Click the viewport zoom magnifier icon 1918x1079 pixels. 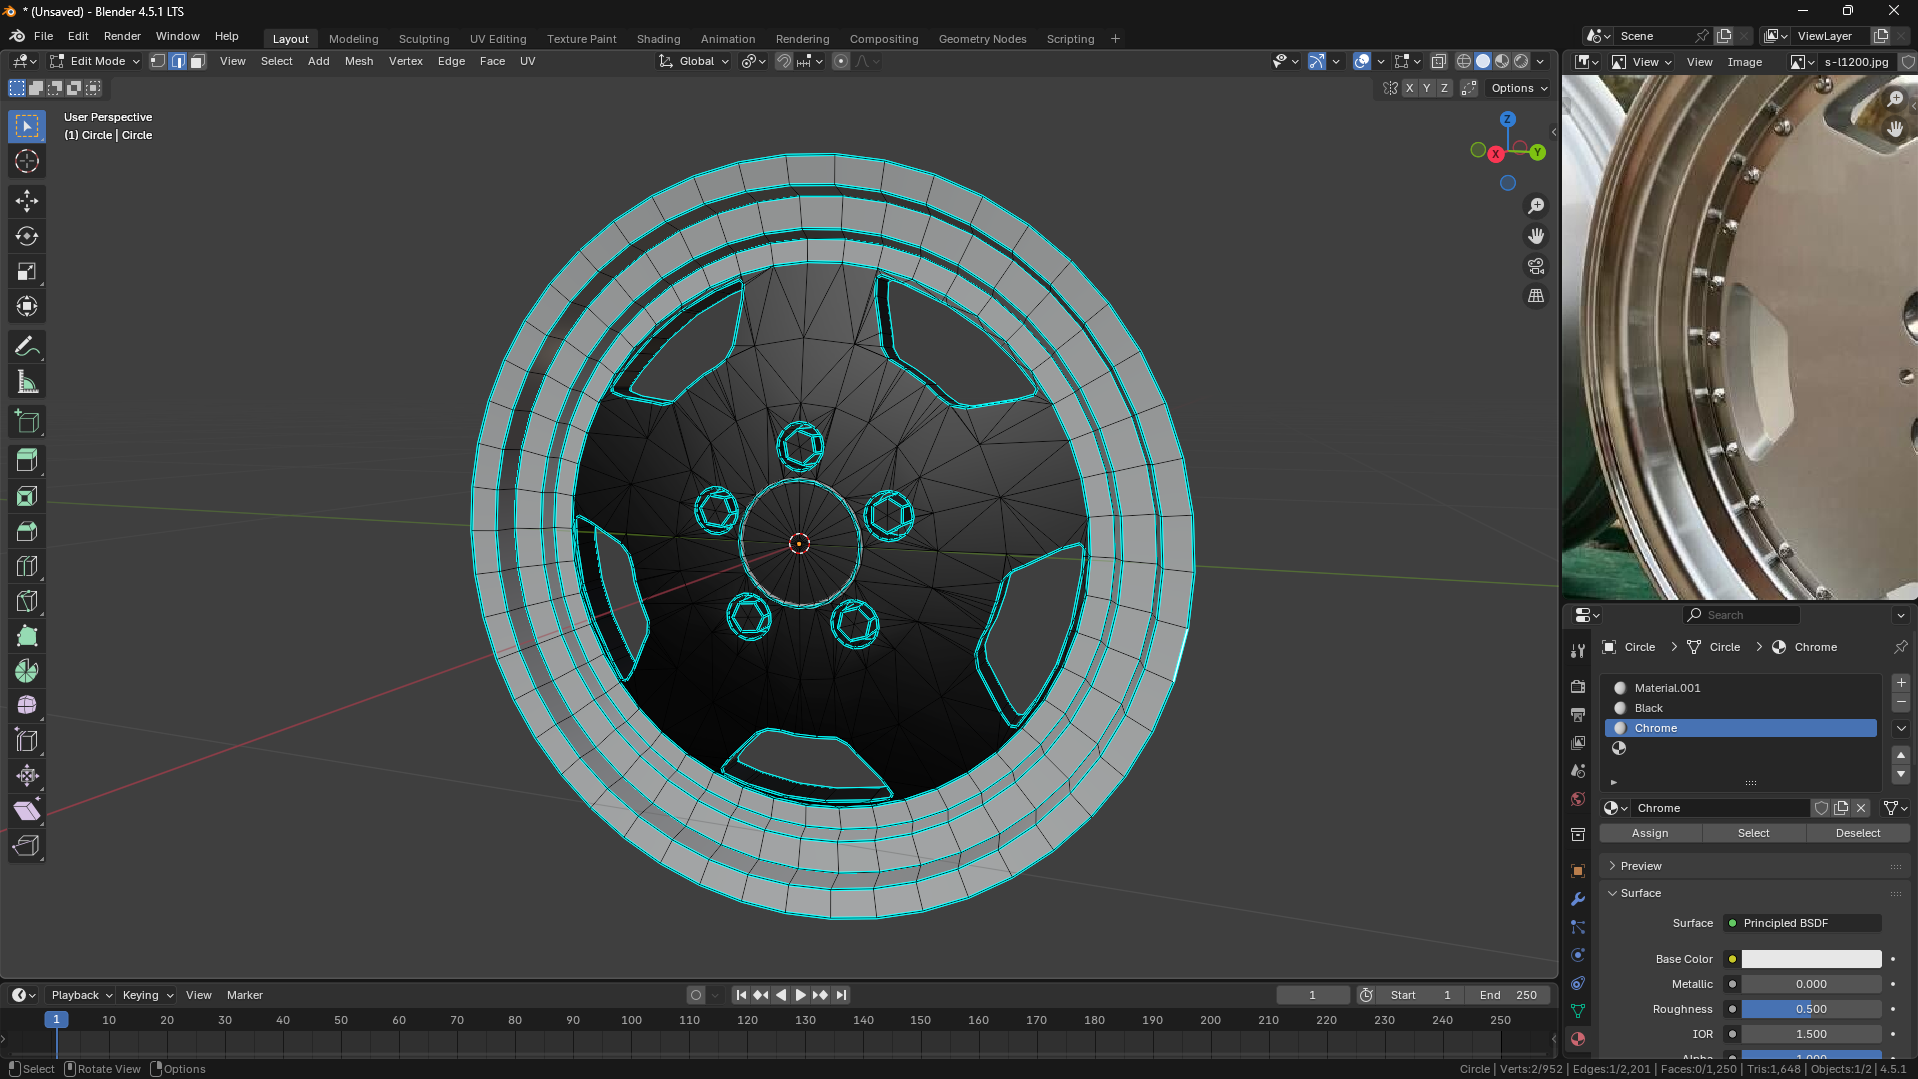(1536, 206)
